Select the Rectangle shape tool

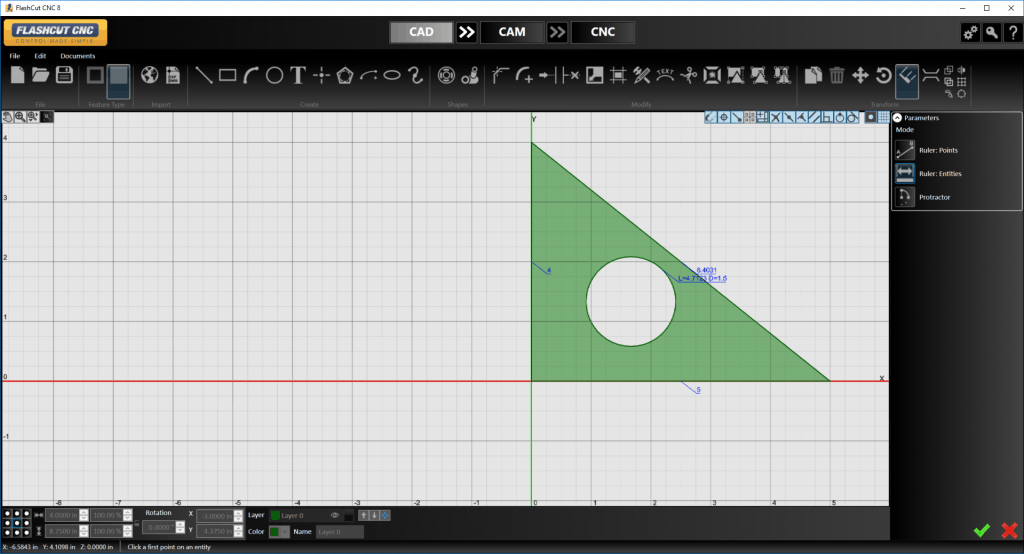[x=227, y=75]
